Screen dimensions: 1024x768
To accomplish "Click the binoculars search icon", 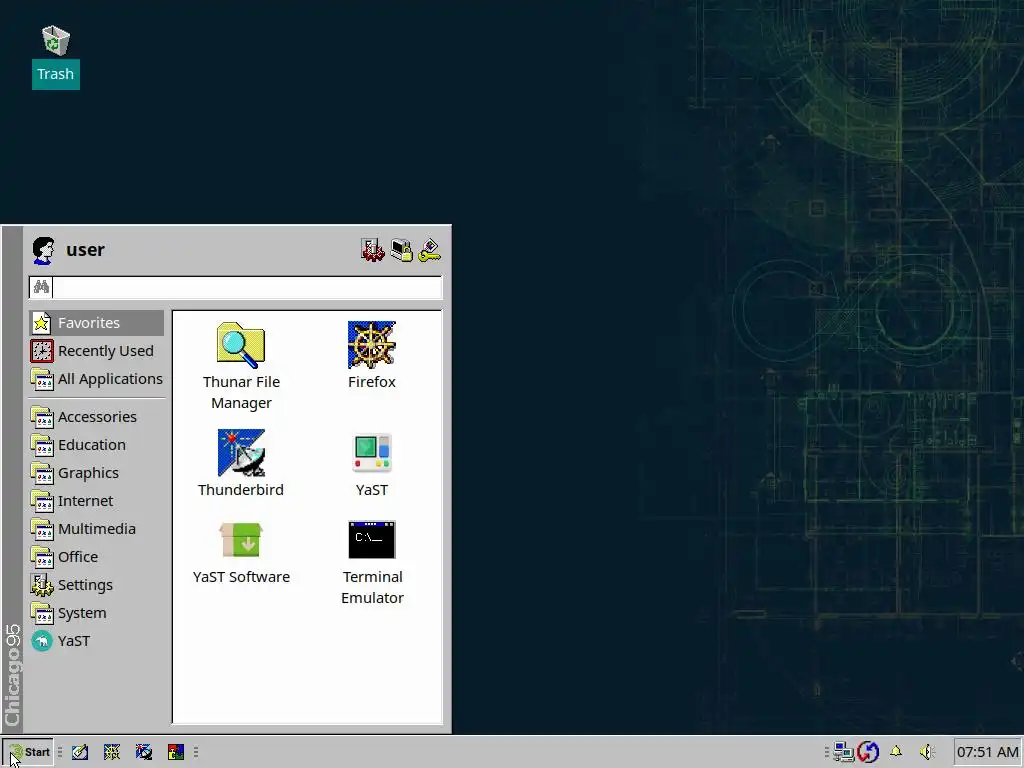I will tap(41, 287).
